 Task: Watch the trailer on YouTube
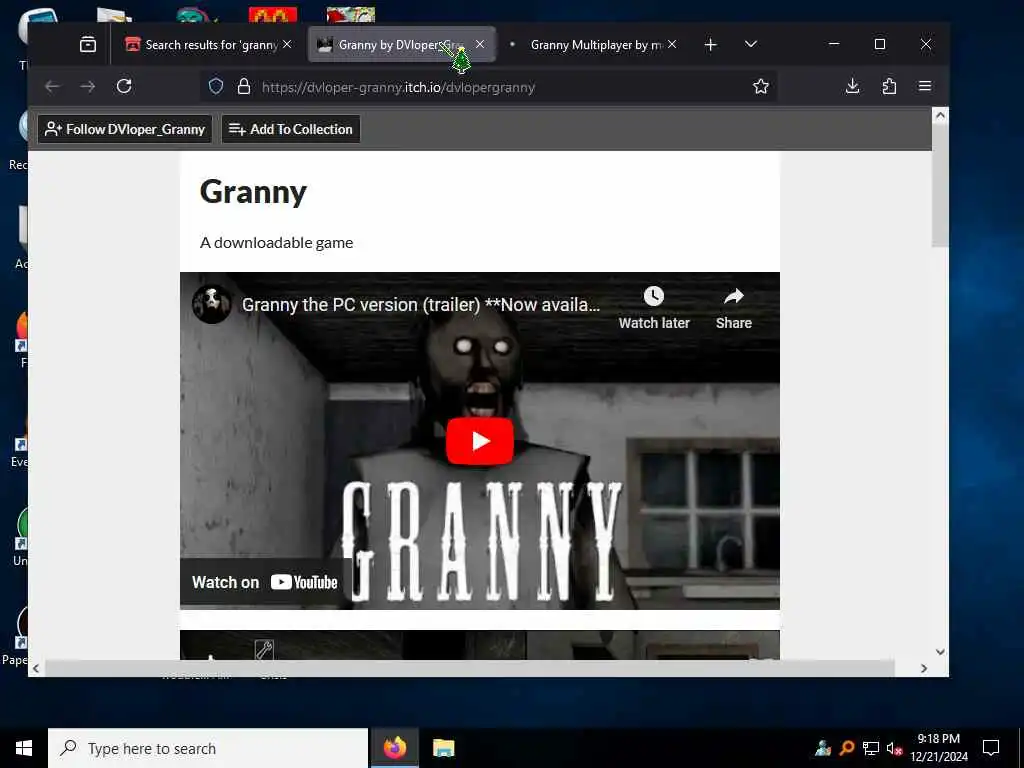[264, 583]
